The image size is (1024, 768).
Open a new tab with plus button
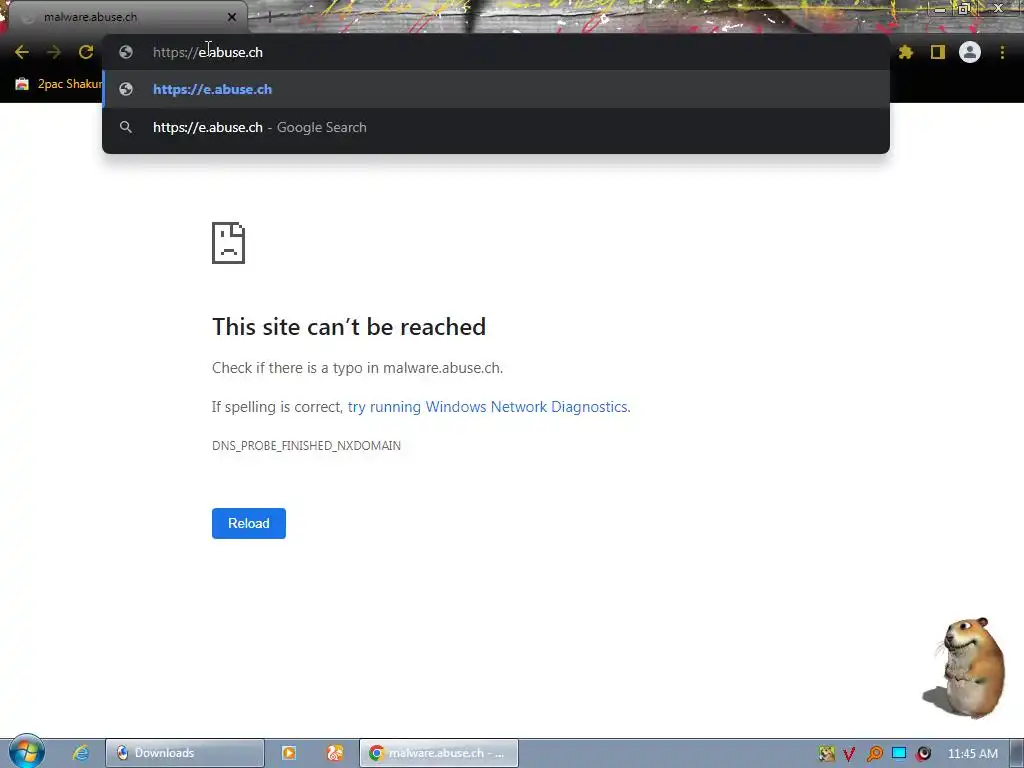tap(269, 18)
